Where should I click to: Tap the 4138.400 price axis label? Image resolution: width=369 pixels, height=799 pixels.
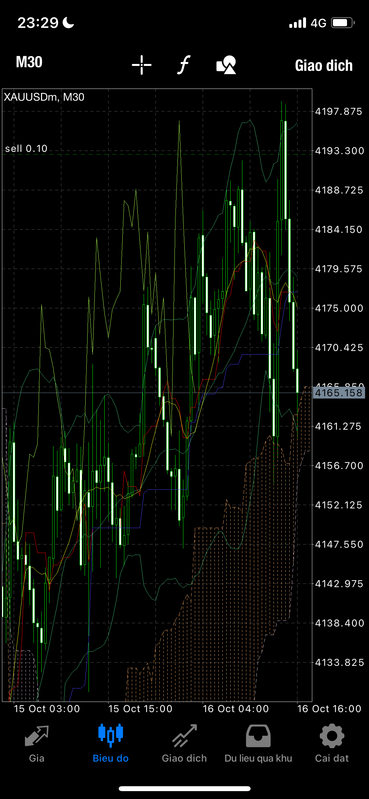(338, 623)
